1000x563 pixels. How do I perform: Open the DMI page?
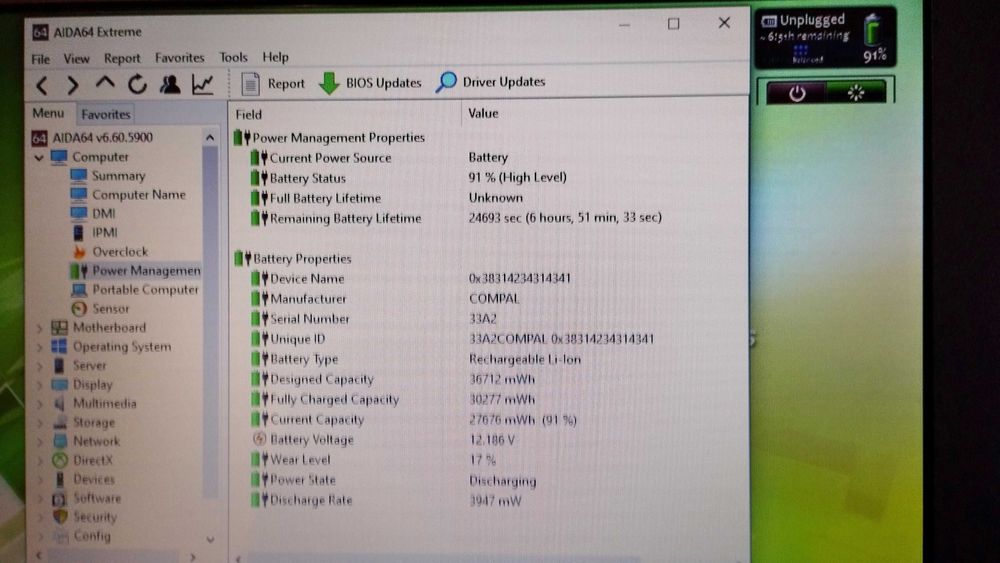click(93, 214)
